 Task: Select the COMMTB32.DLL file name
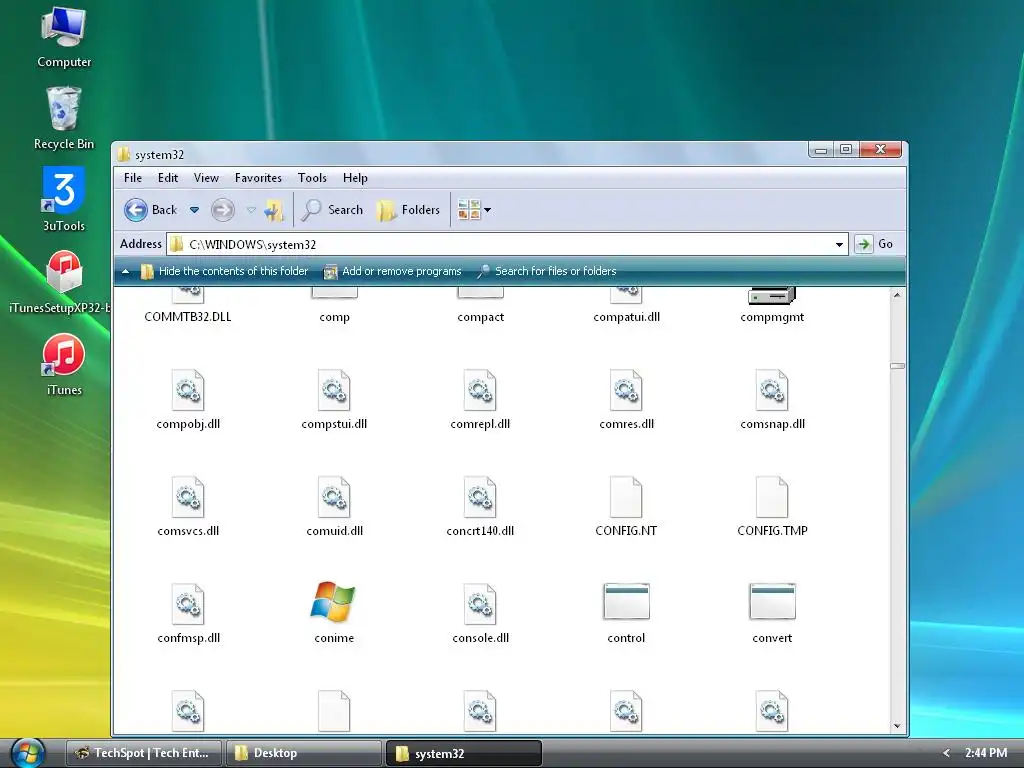(x=188, y=317)
